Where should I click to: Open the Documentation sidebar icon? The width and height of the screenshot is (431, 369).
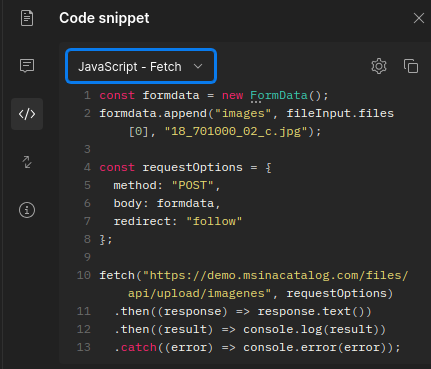(x=27, y=18)
